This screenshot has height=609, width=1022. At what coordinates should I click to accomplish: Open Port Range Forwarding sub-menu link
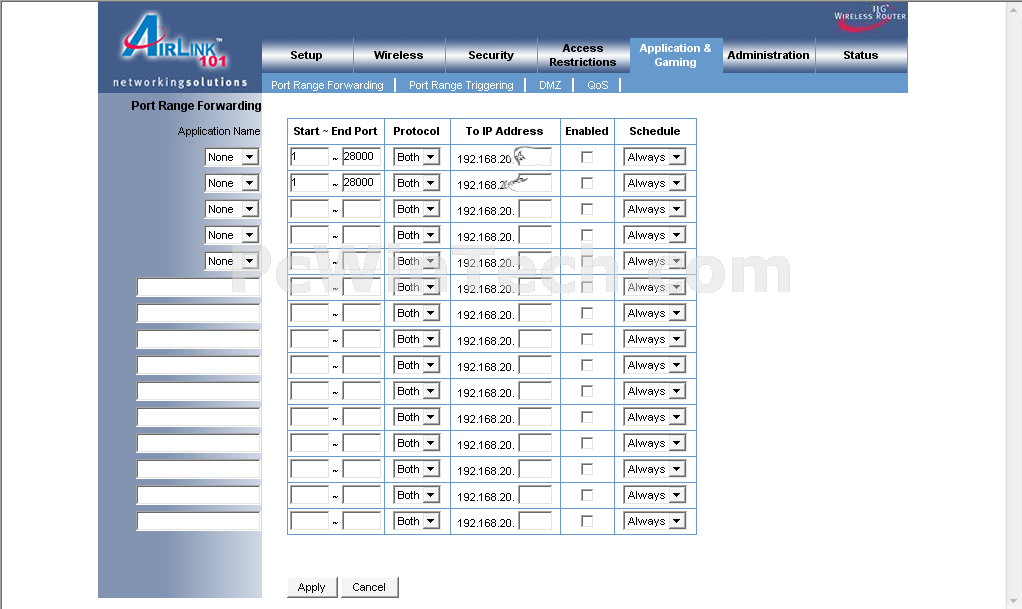point(327,85)
